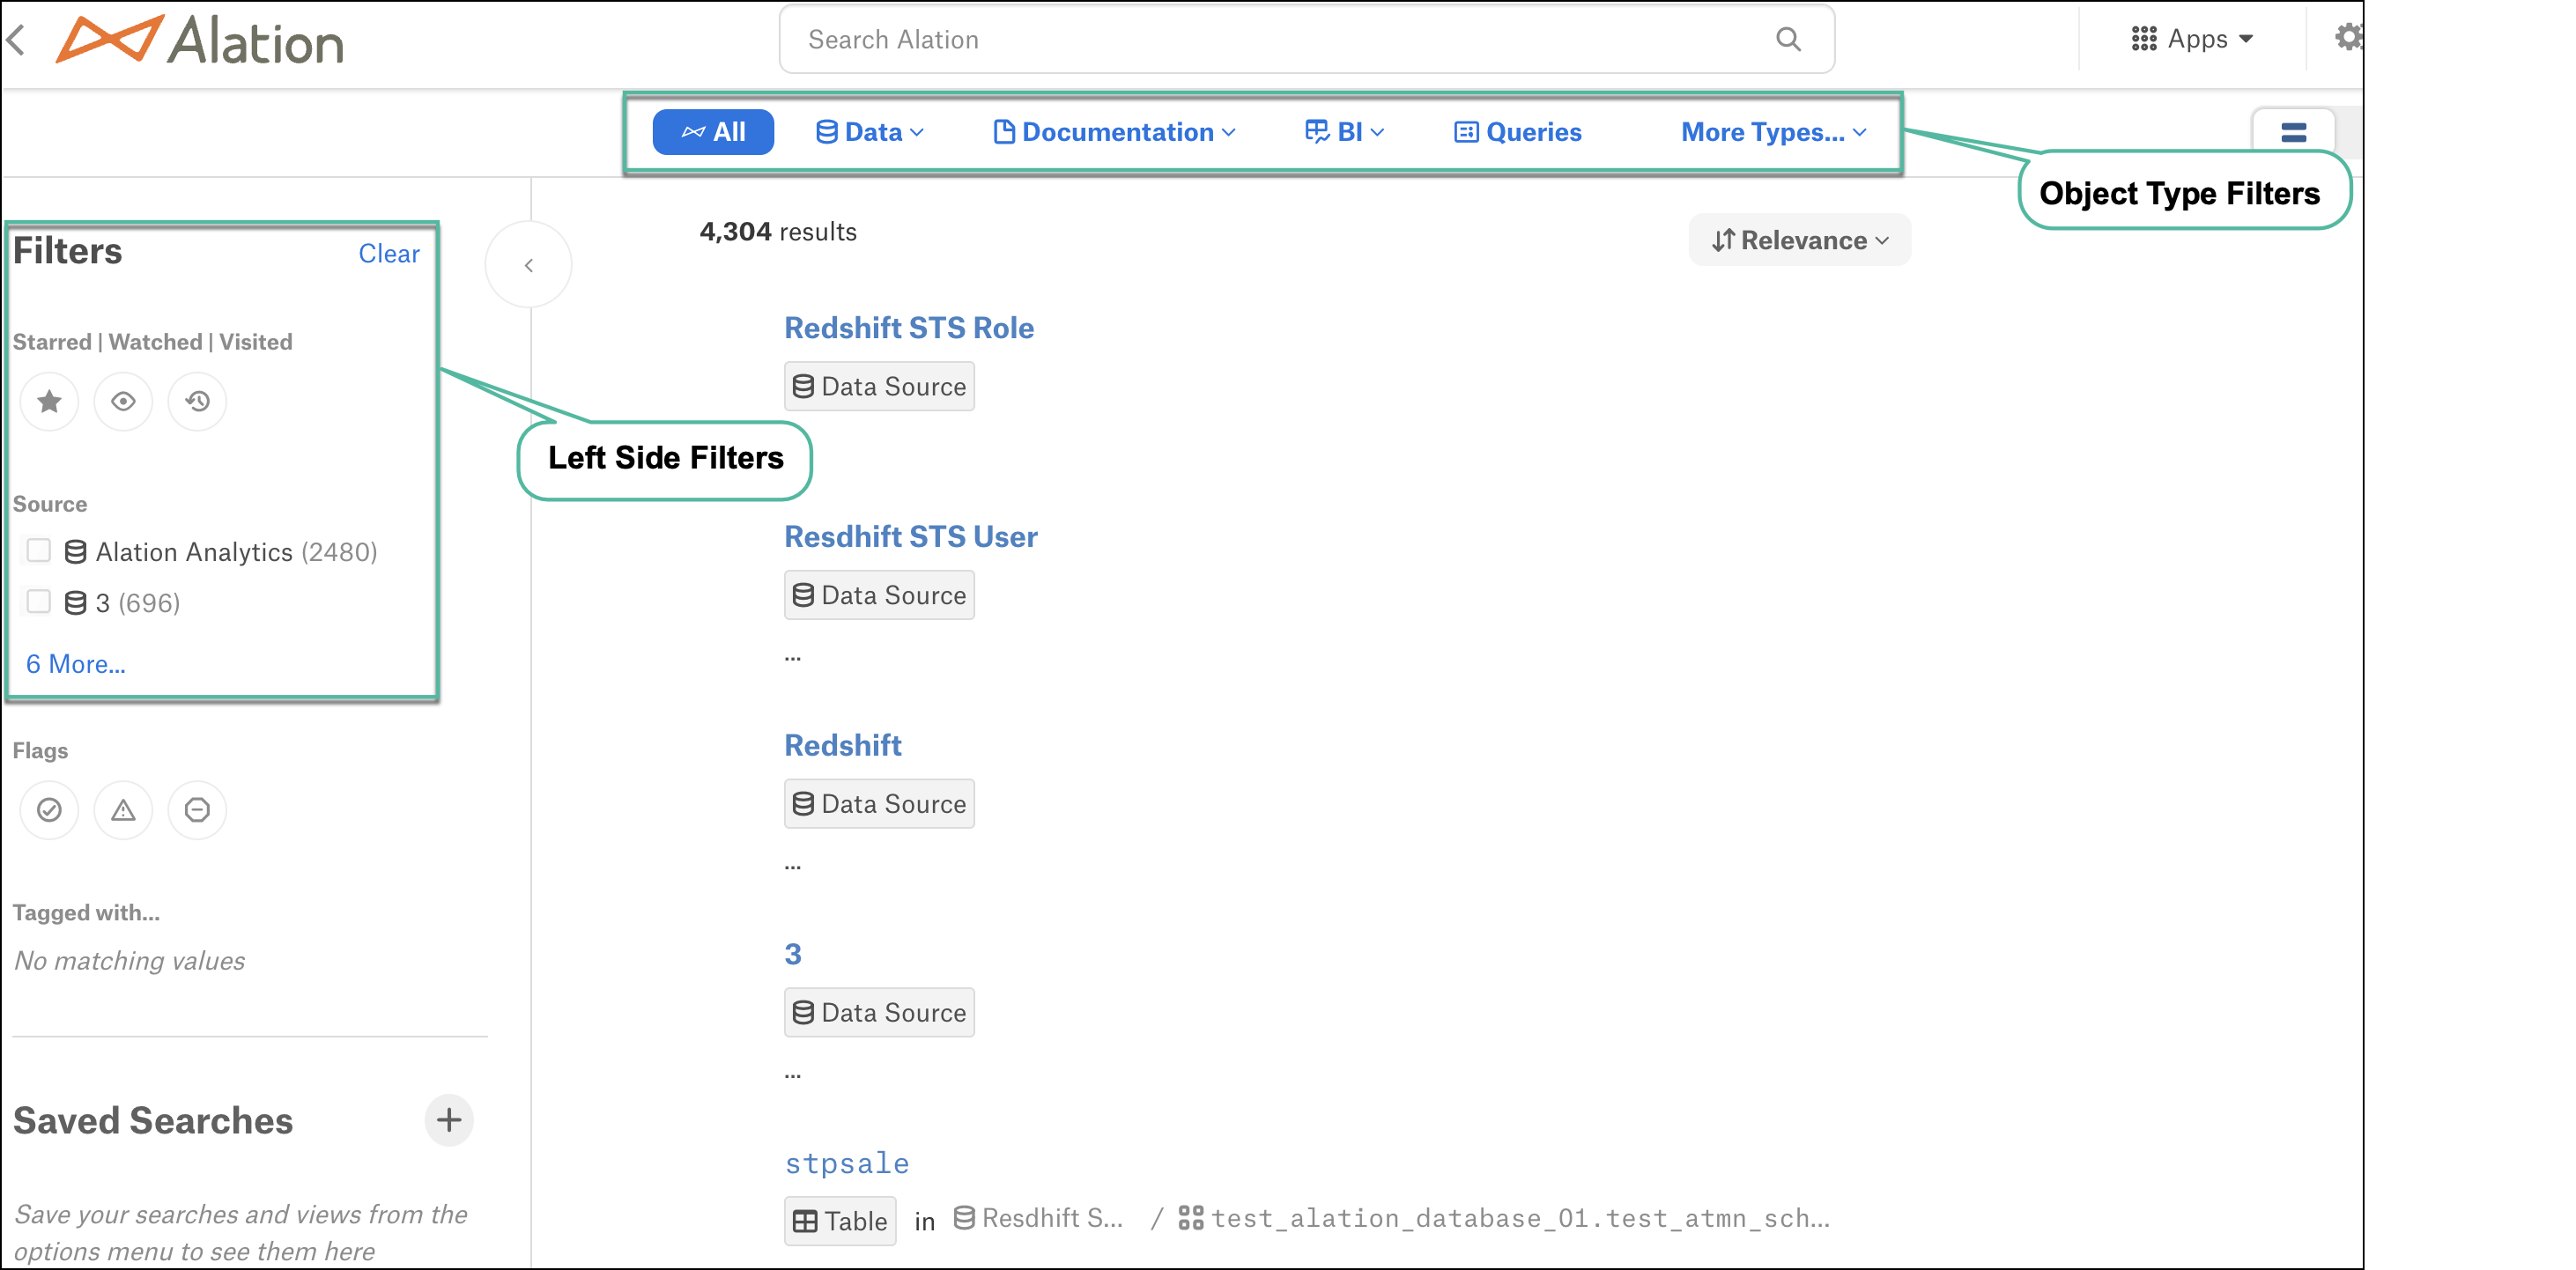Filter by warning triangle flag

(123, 810)
